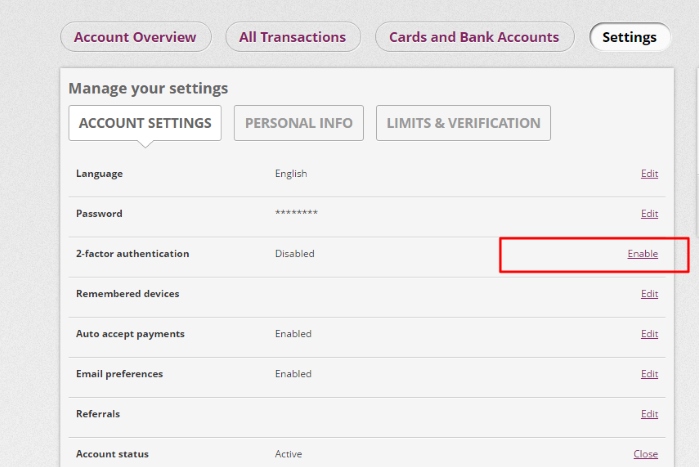Open the Account Overview tab
The height and width of the screenshot is (467, 699).
coord(135,37)
